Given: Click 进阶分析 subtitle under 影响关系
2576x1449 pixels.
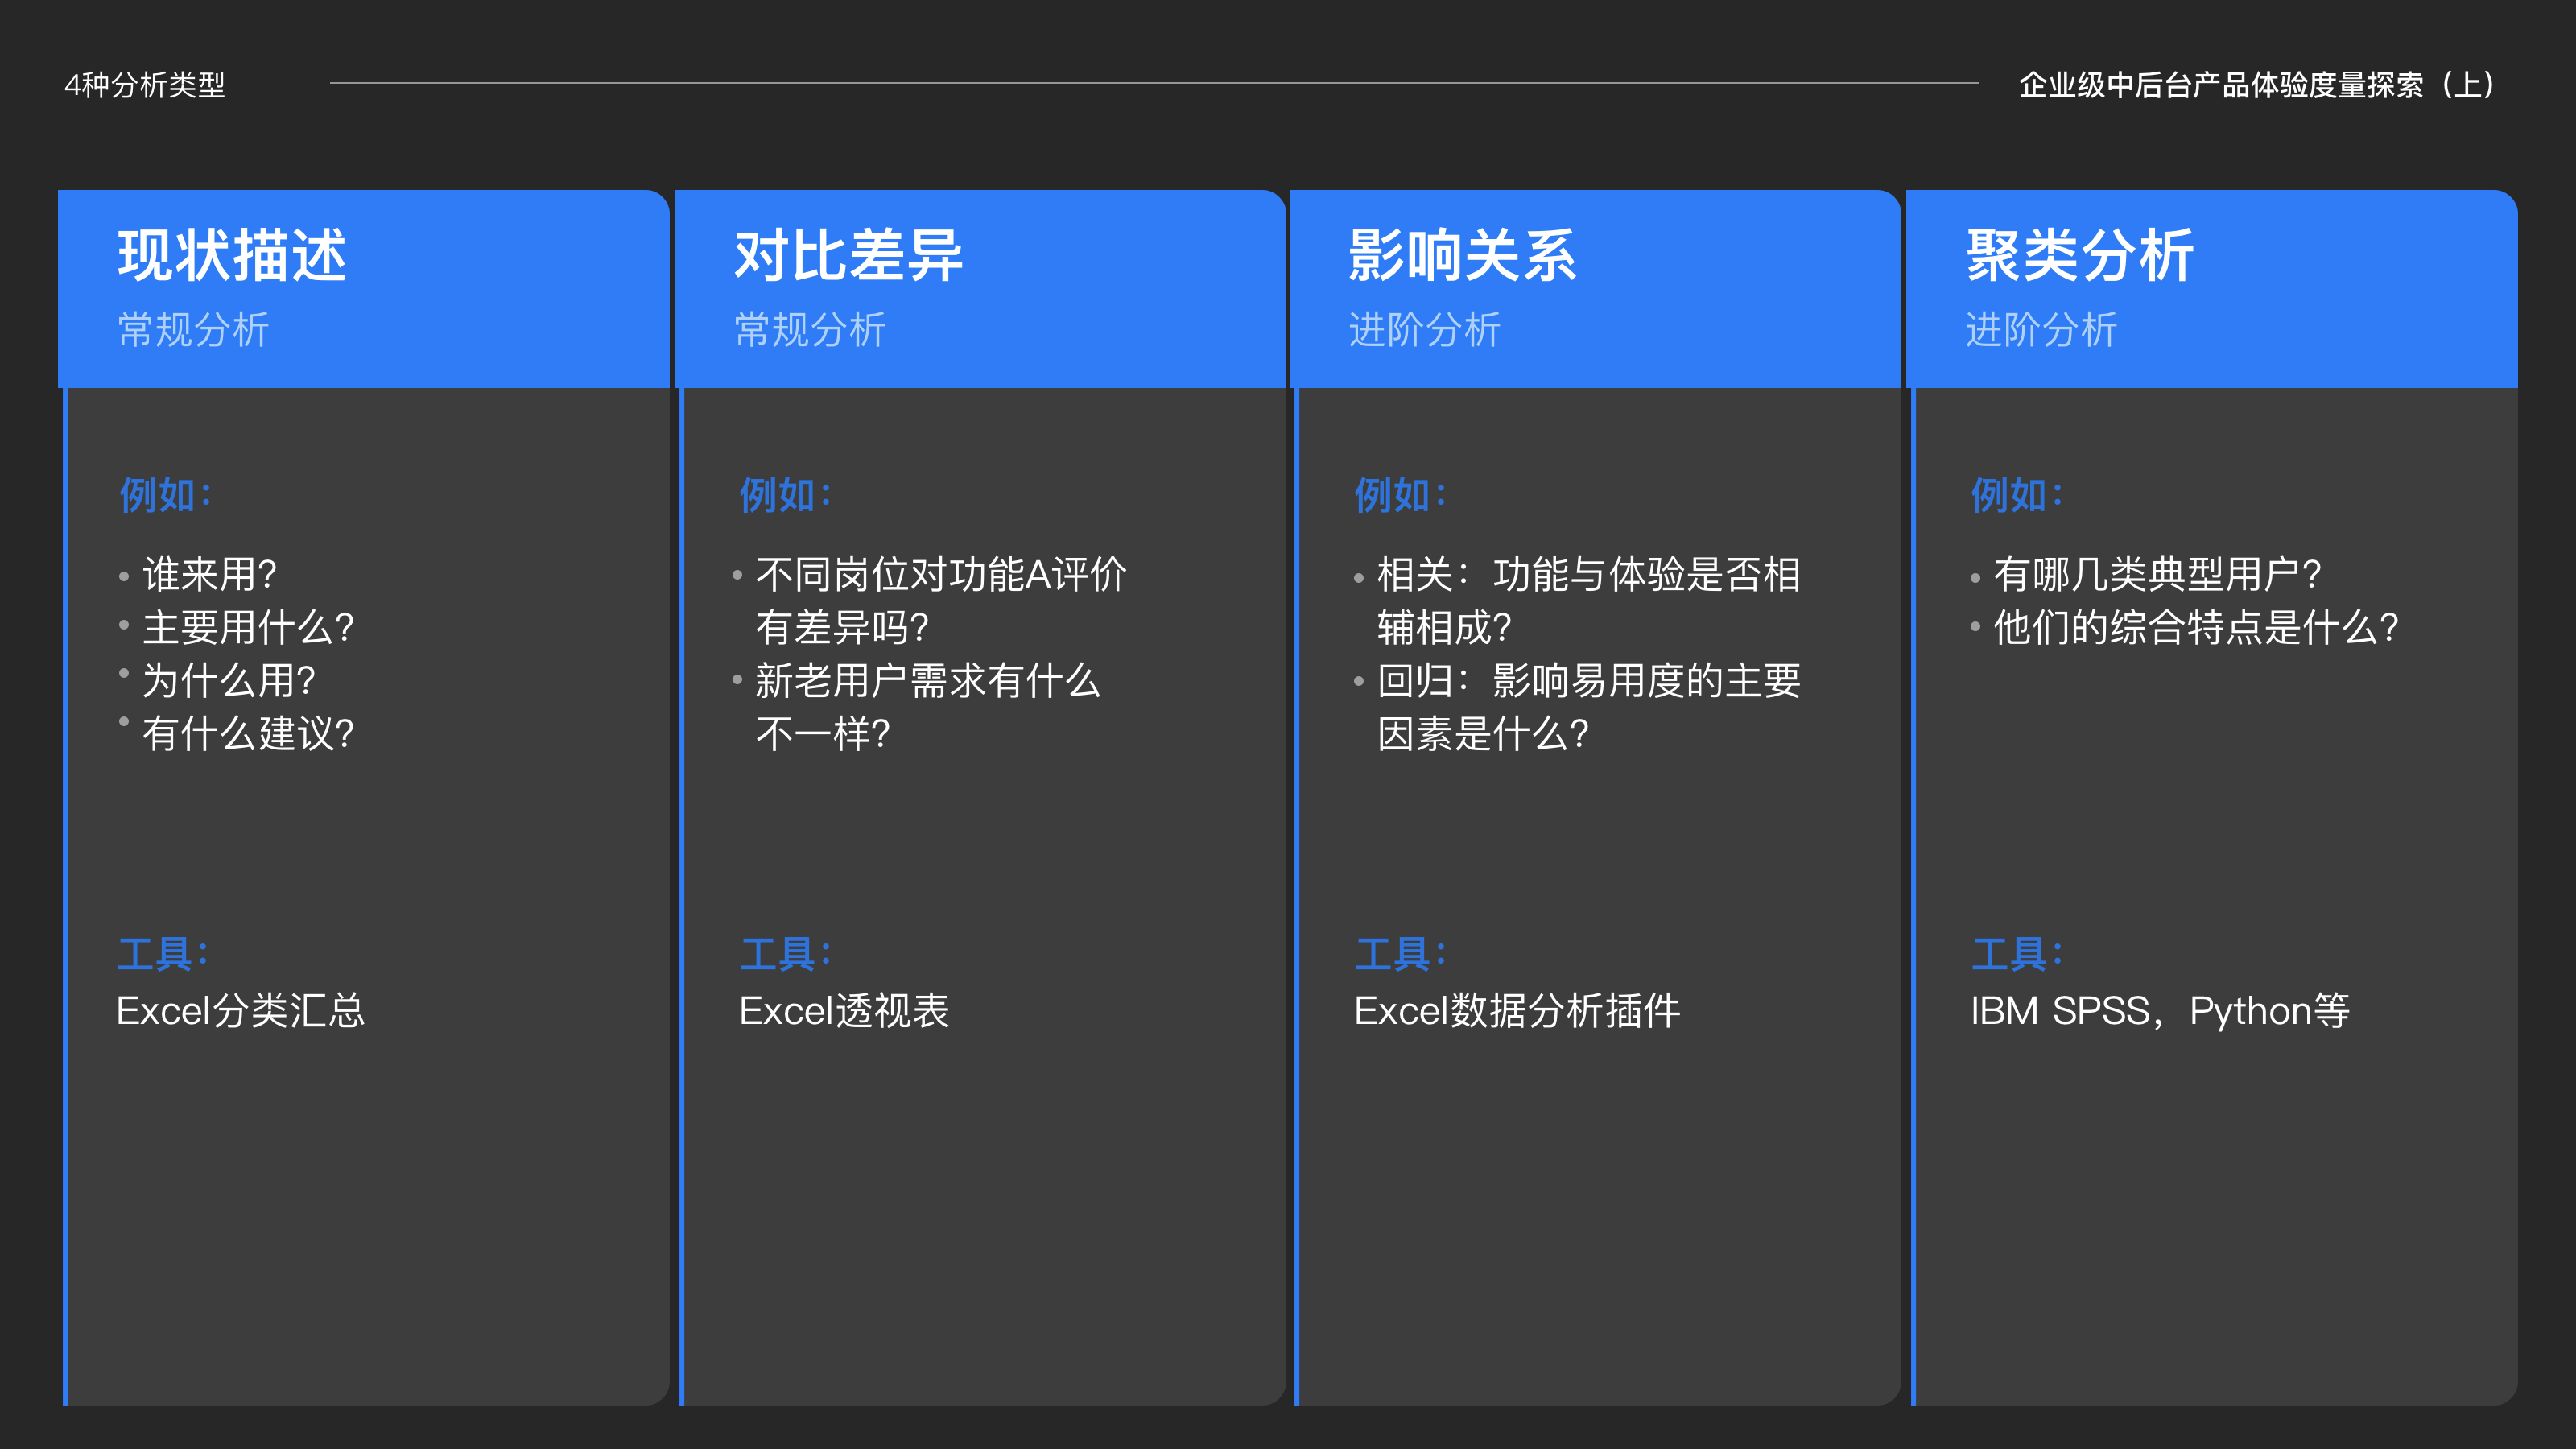Looking at the screenshot, I should [1424, 330].
